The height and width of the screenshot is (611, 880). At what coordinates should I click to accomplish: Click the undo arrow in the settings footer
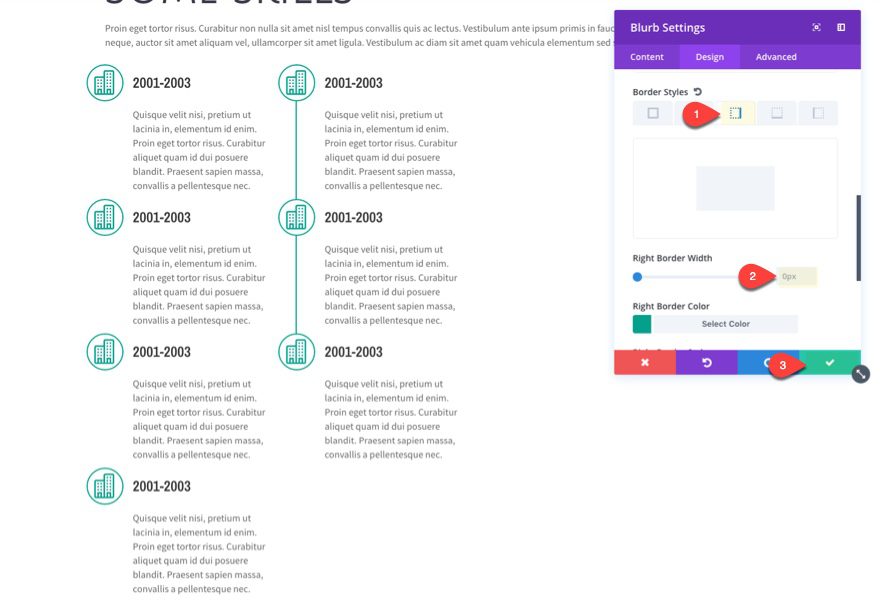(706, 362)
